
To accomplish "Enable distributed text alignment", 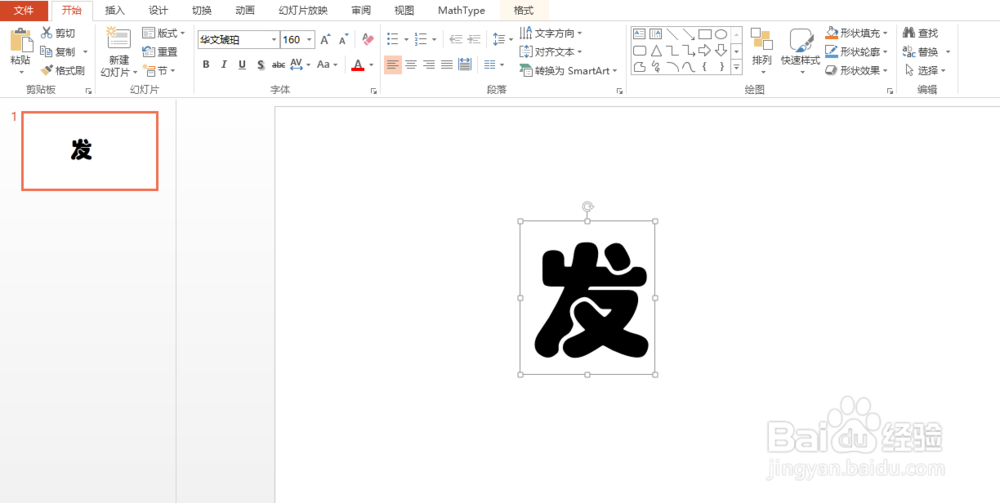I will click(x=465, y=64).
